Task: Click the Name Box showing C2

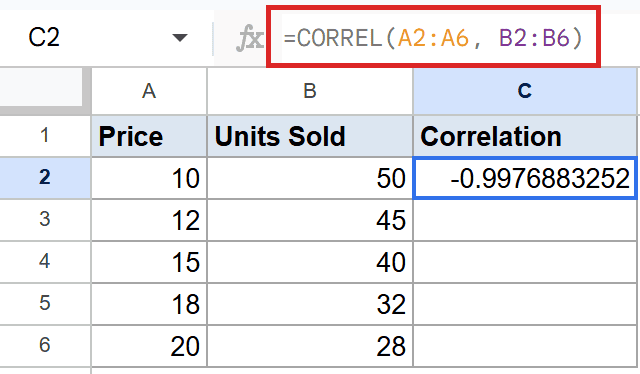Action: [x=106, y=38]
